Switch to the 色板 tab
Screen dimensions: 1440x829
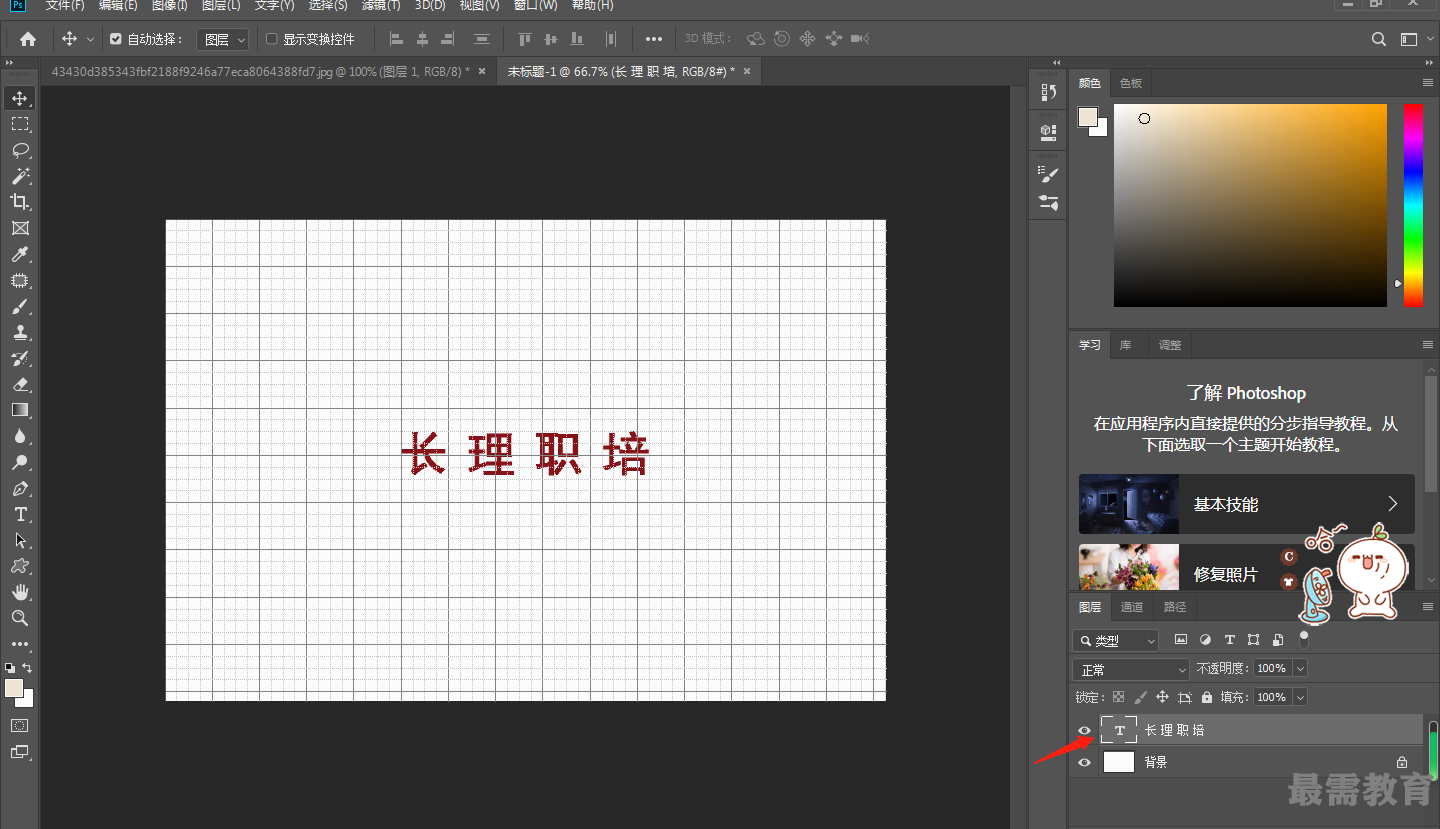click(x=1130, y=83)
